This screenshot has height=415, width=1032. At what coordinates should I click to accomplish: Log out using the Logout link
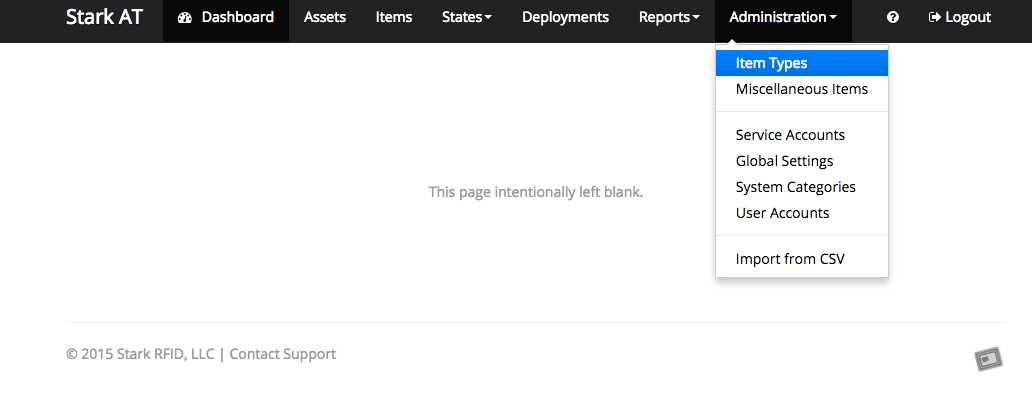pyautogui.click(x=960, y=17)
